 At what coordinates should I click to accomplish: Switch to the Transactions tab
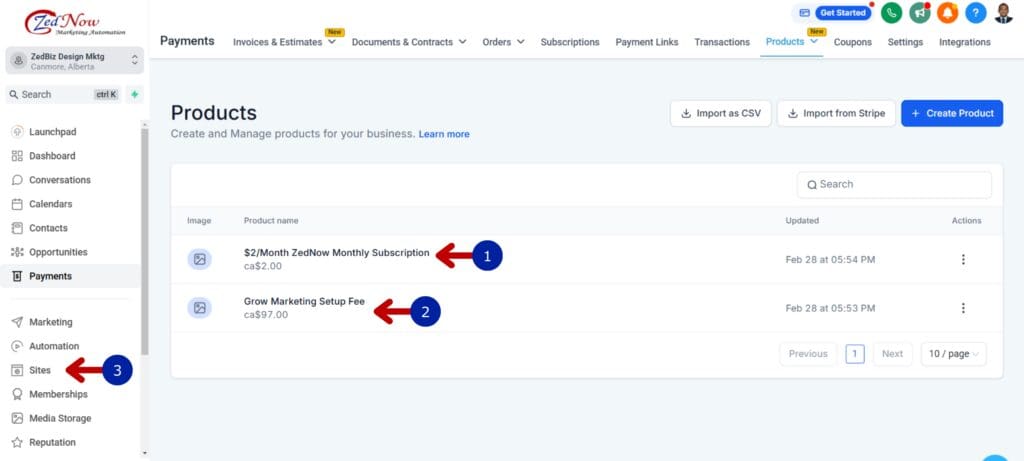tap(722, 42)
